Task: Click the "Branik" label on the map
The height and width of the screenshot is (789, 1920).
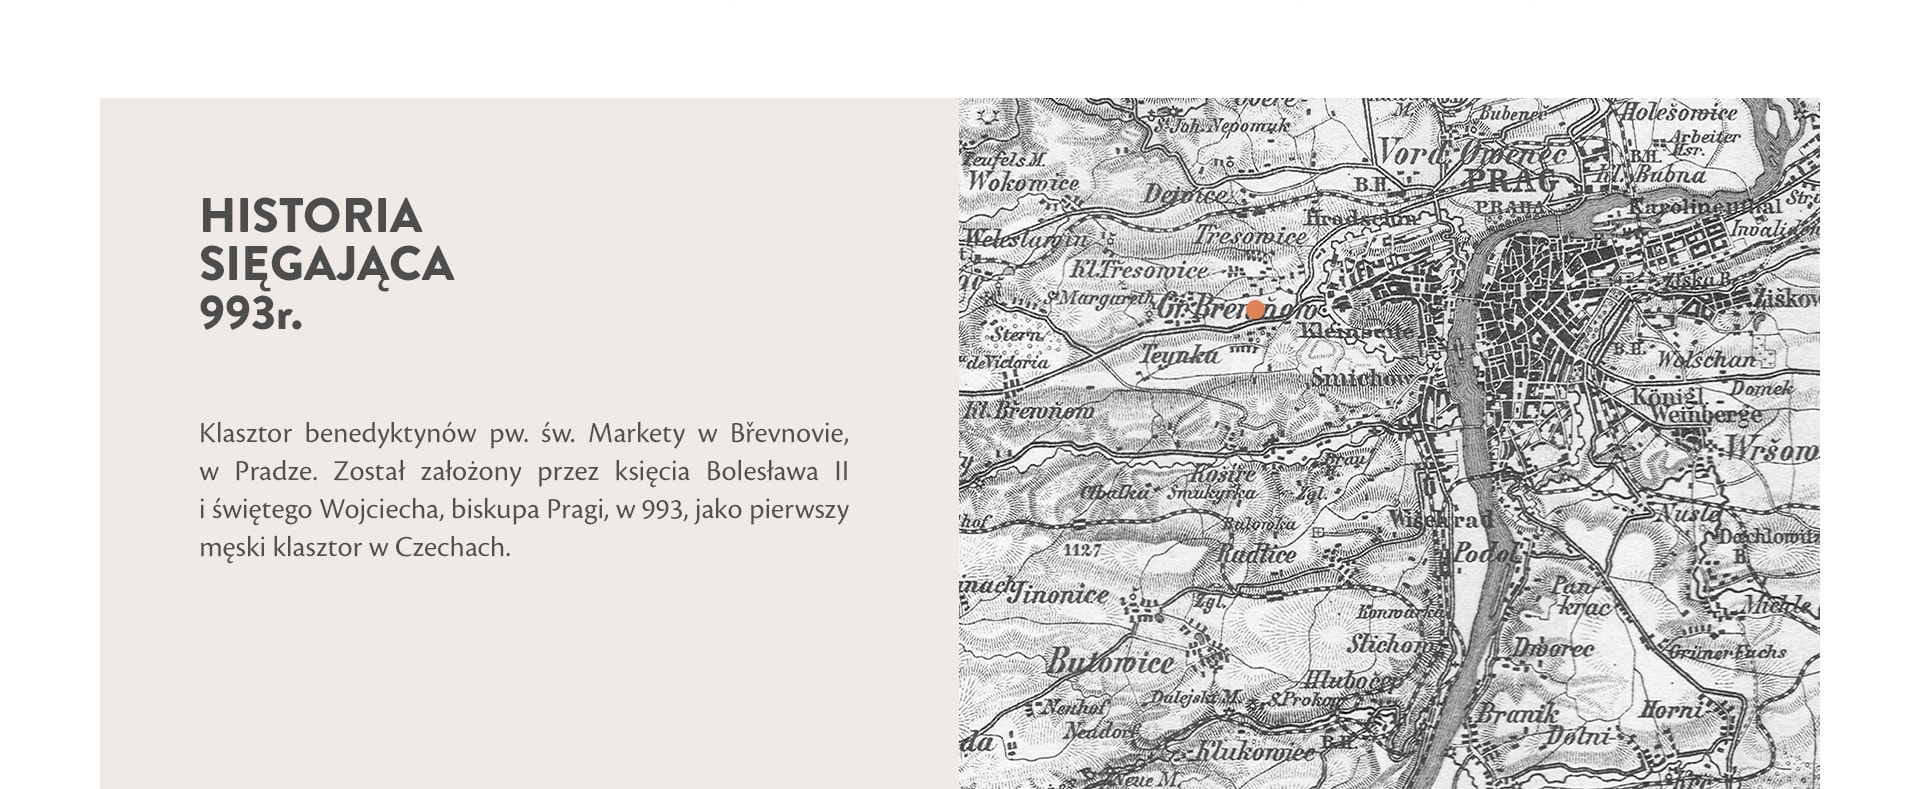Action: pos(1517,714)
